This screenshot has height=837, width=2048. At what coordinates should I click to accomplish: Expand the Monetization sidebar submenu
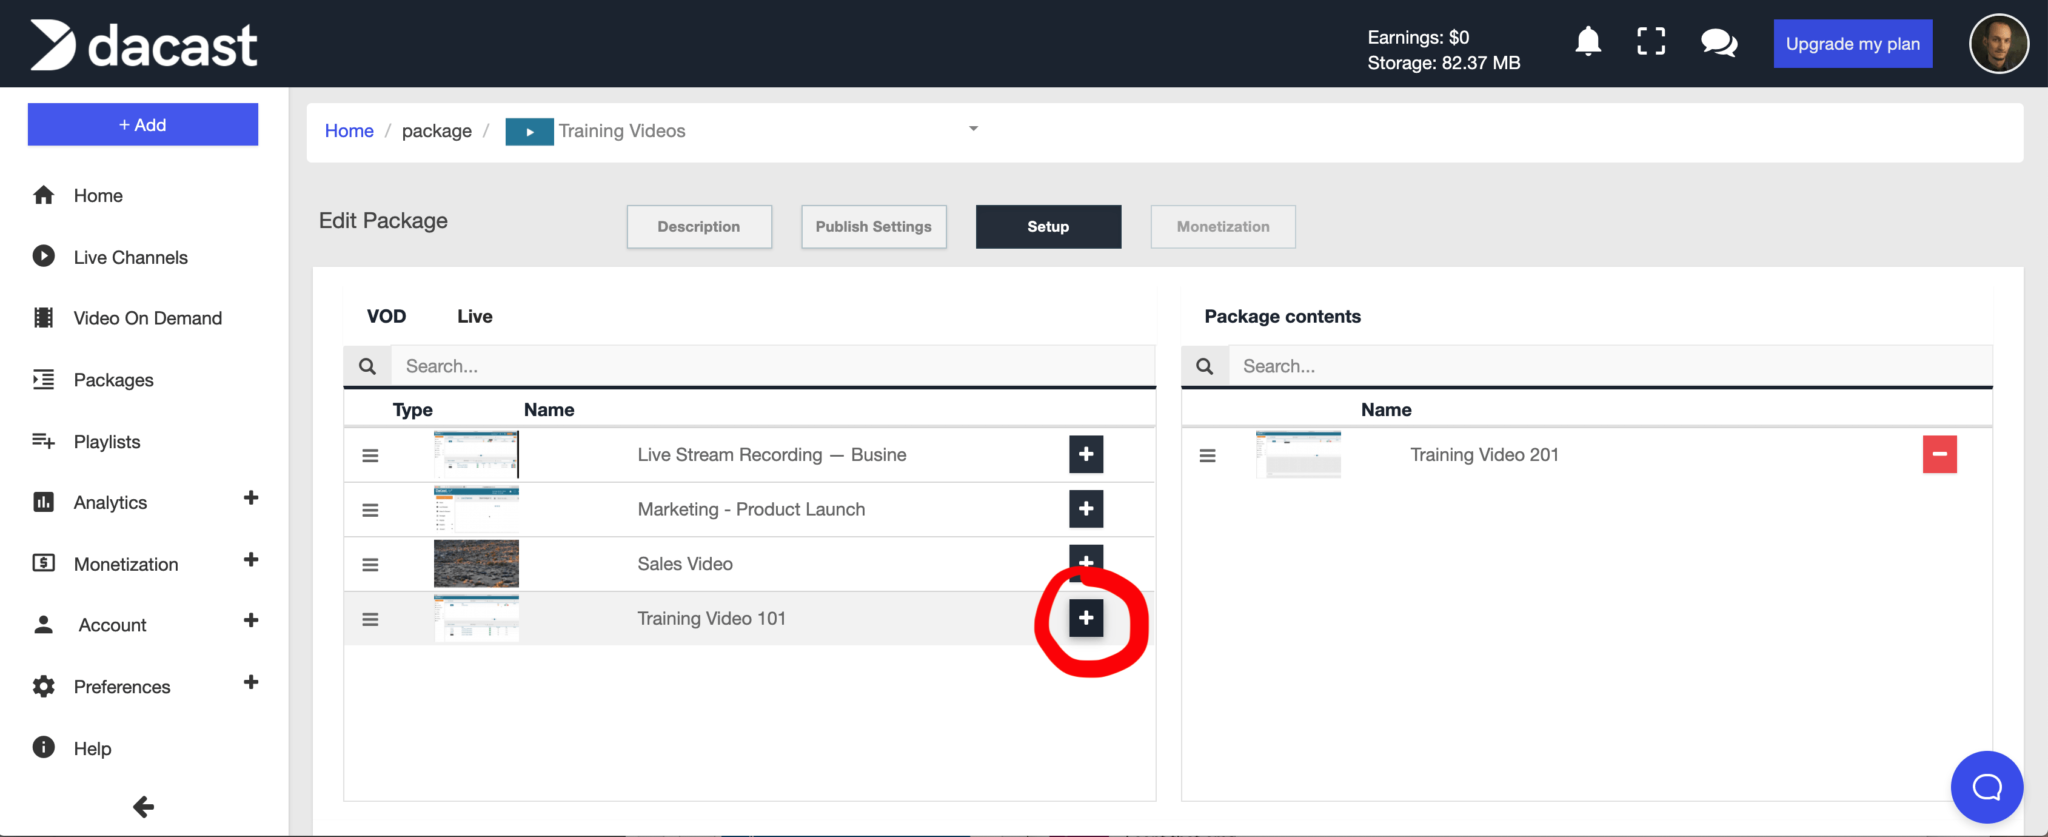(251, 560)
